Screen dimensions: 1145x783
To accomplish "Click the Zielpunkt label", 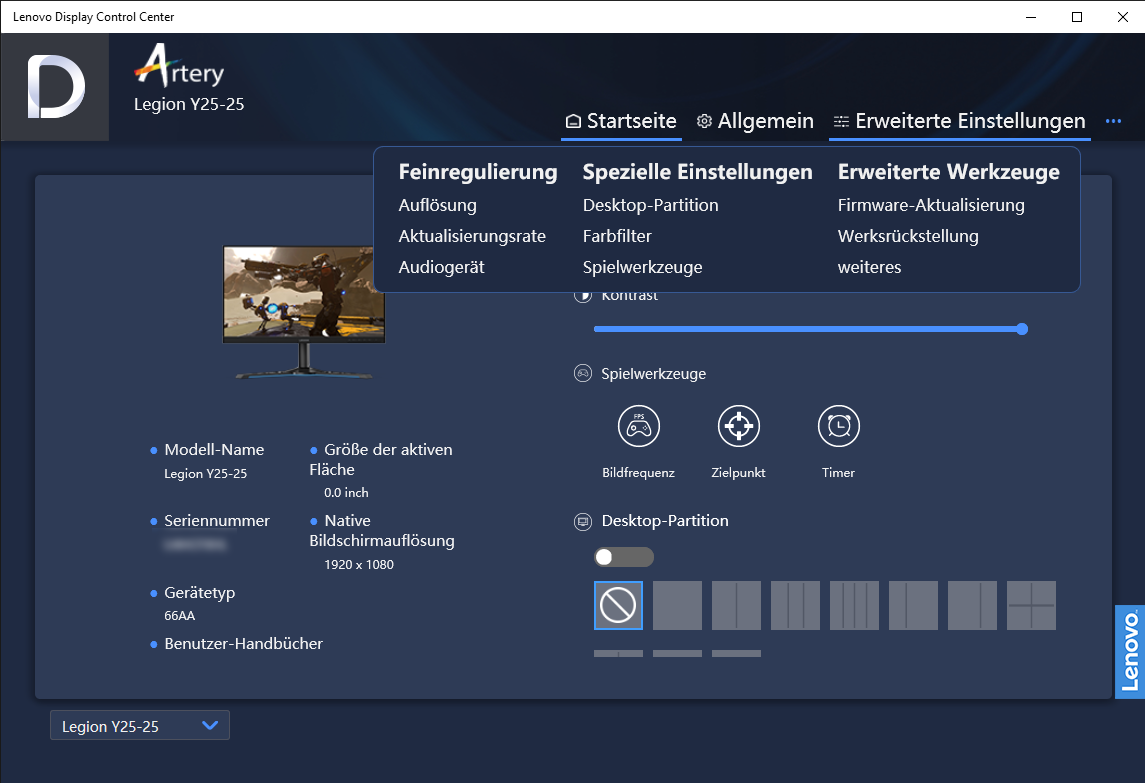I will coord(738,473).
